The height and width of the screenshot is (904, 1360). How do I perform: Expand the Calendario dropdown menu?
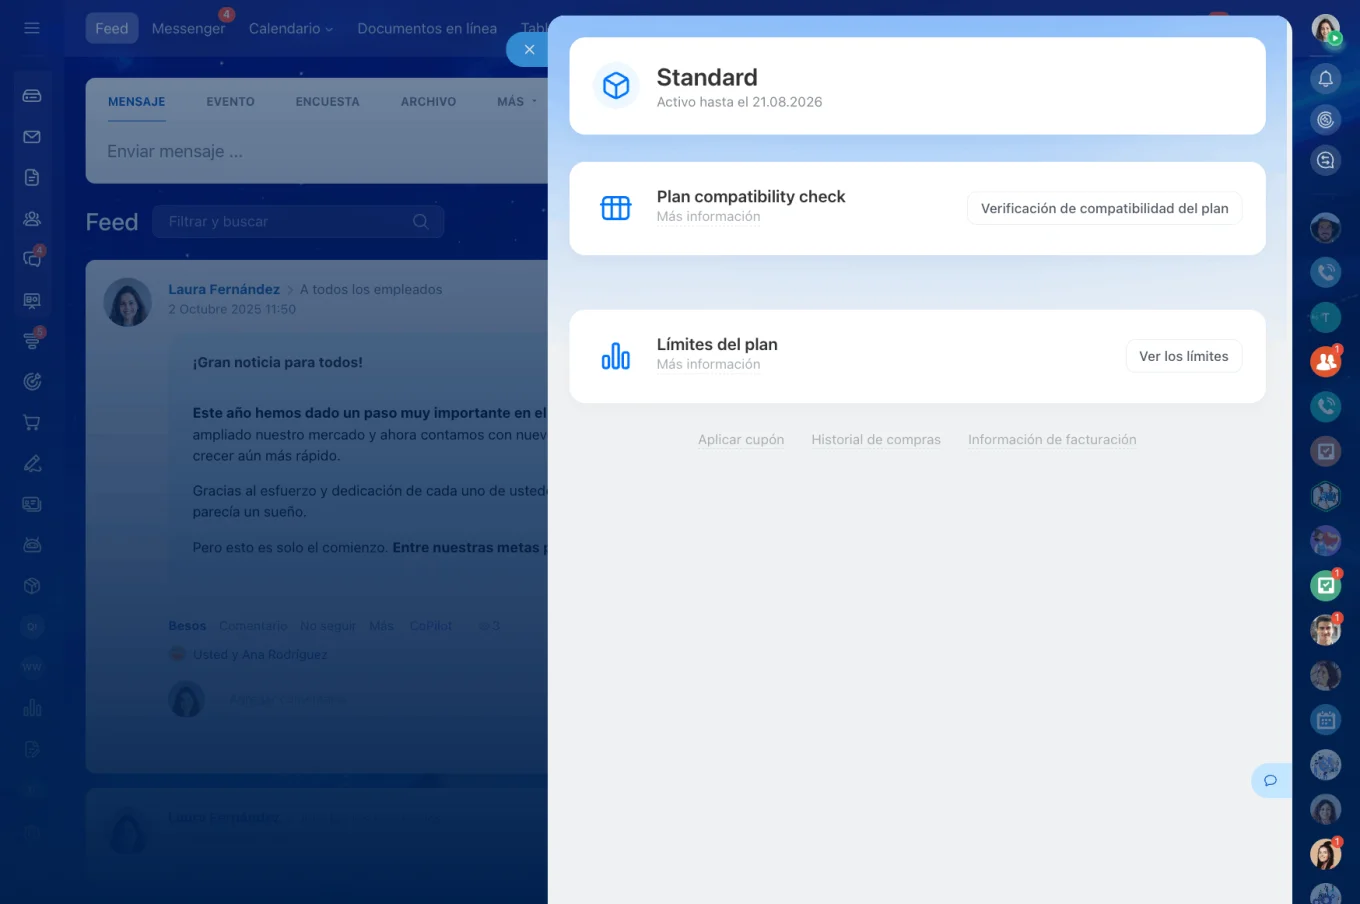pos(290,28)
